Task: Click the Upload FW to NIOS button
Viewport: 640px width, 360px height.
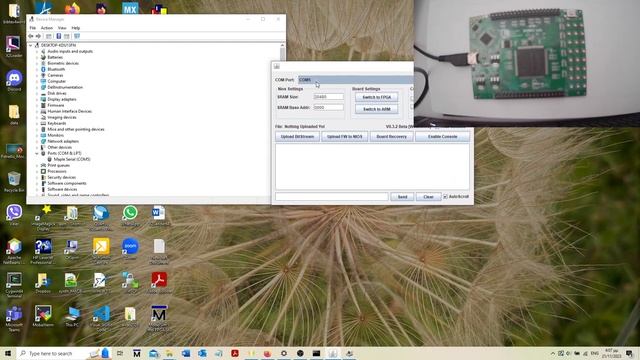Action: click(x=344, y=136)
